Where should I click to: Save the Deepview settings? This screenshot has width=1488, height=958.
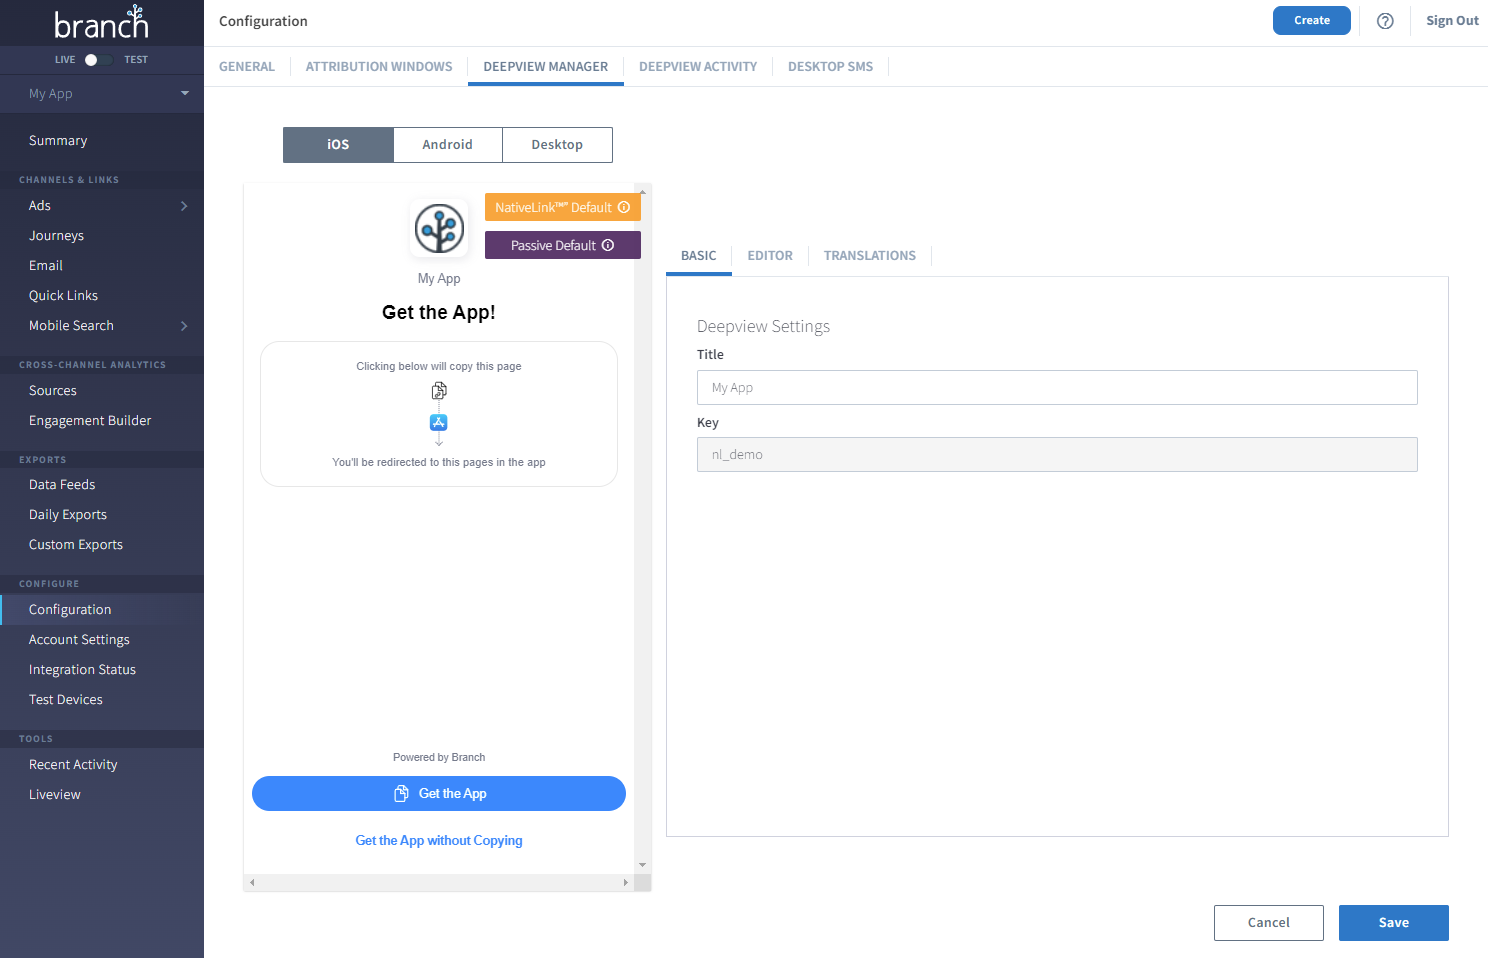(x=1394, y=923)
